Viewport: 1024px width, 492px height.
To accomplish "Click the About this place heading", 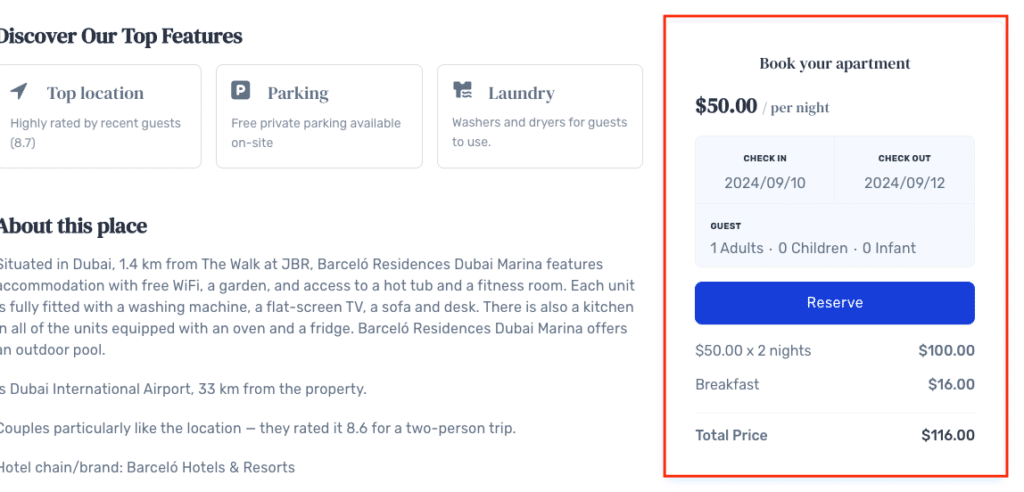I will click(72, 226).
